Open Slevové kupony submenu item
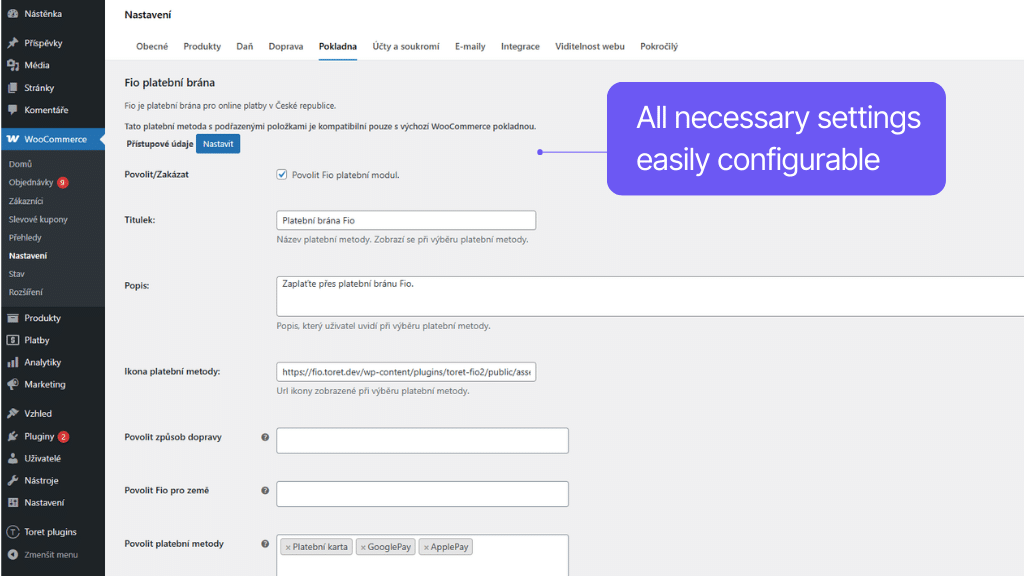This screenshot has width=1024, height=576. click(38, 219)
